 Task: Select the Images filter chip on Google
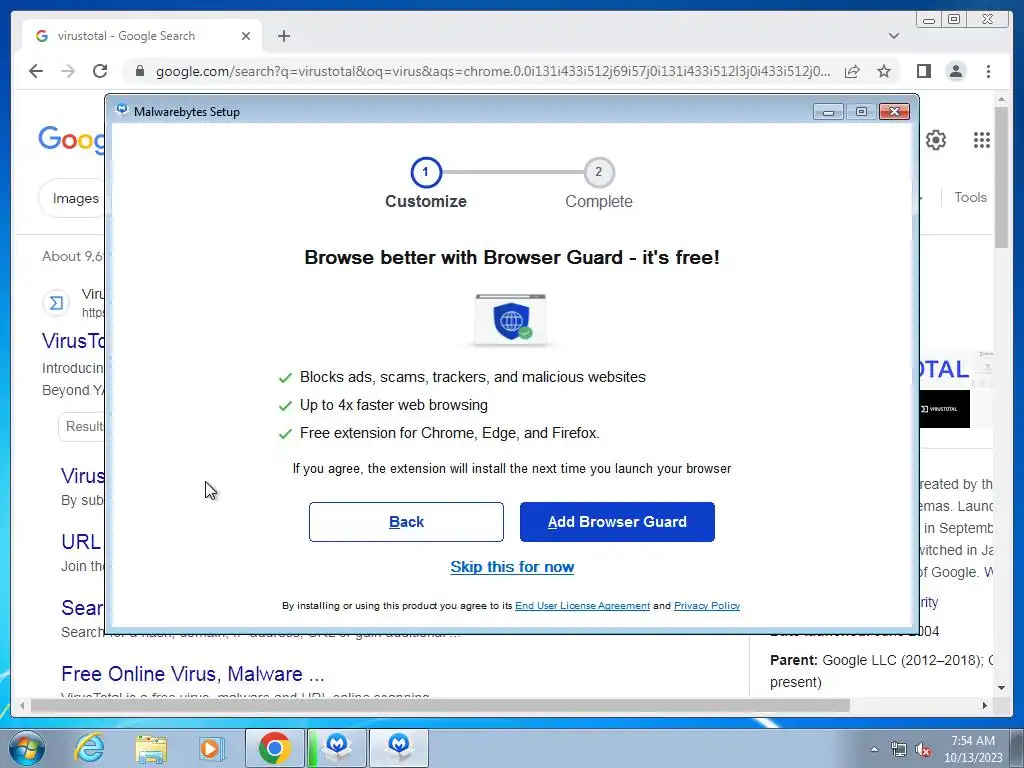[73, 198]
